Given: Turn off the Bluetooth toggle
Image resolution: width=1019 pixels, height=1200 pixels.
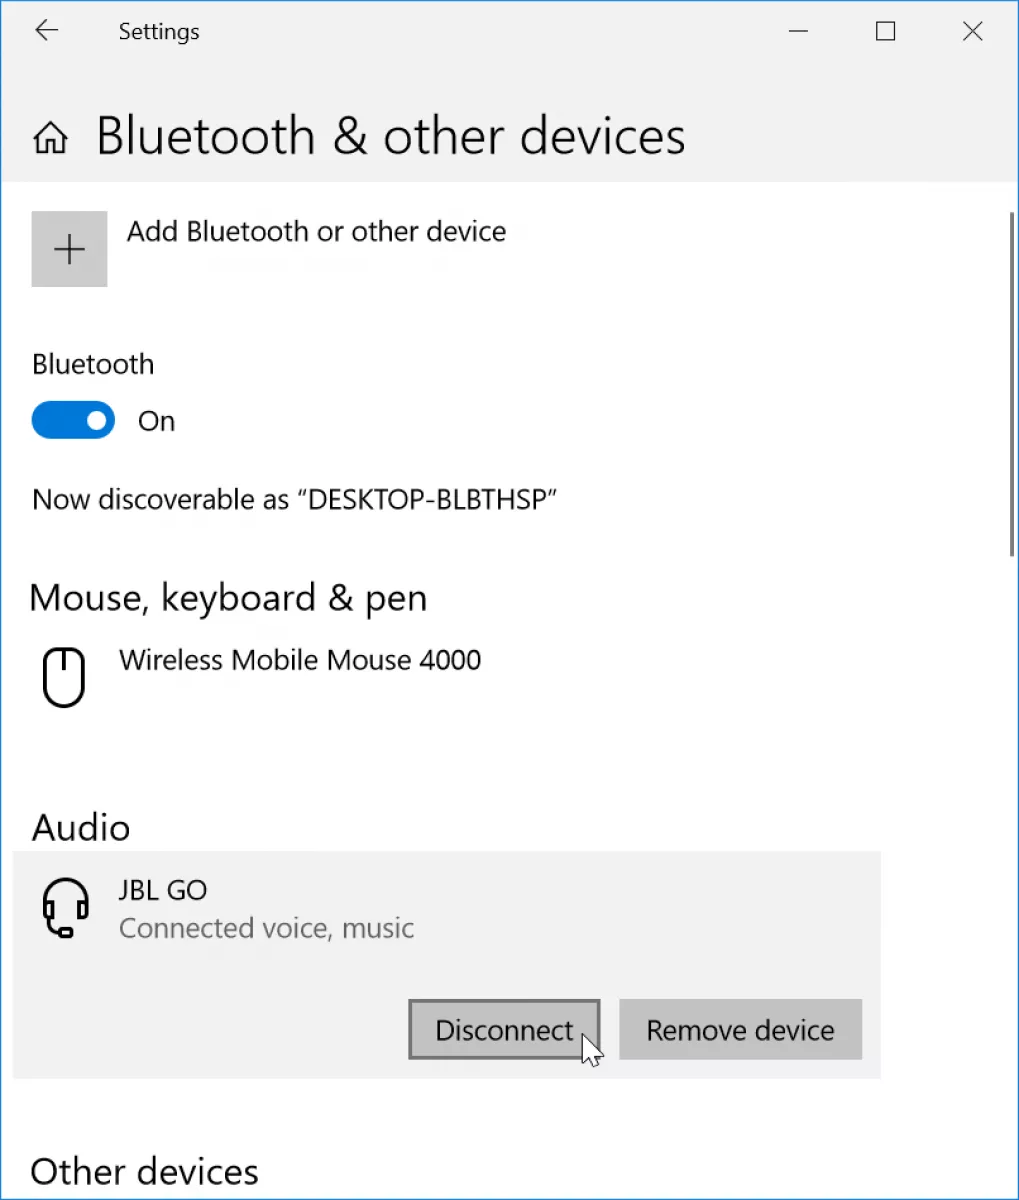Looking at the screenshot, I should [73, 421].
